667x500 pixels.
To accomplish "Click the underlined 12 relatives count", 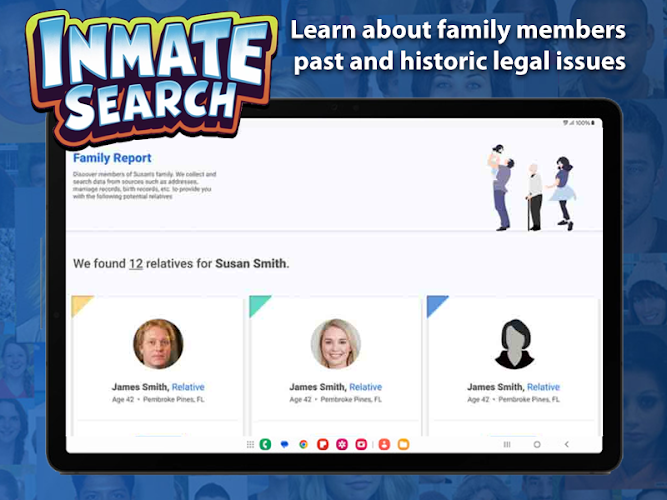I will pos(135,264).
